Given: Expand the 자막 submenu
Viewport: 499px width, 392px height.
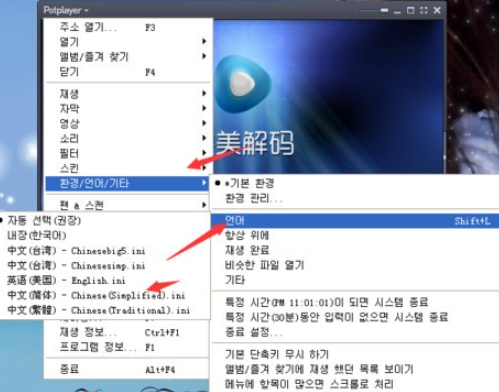Looking at the screenshot, I should 128,109.
